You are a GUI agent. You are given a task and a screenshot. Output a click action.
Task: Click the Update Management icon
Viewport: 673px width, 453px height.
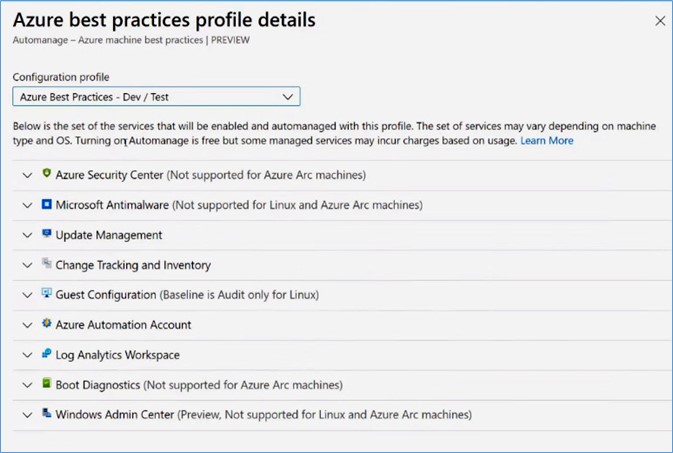46,235
